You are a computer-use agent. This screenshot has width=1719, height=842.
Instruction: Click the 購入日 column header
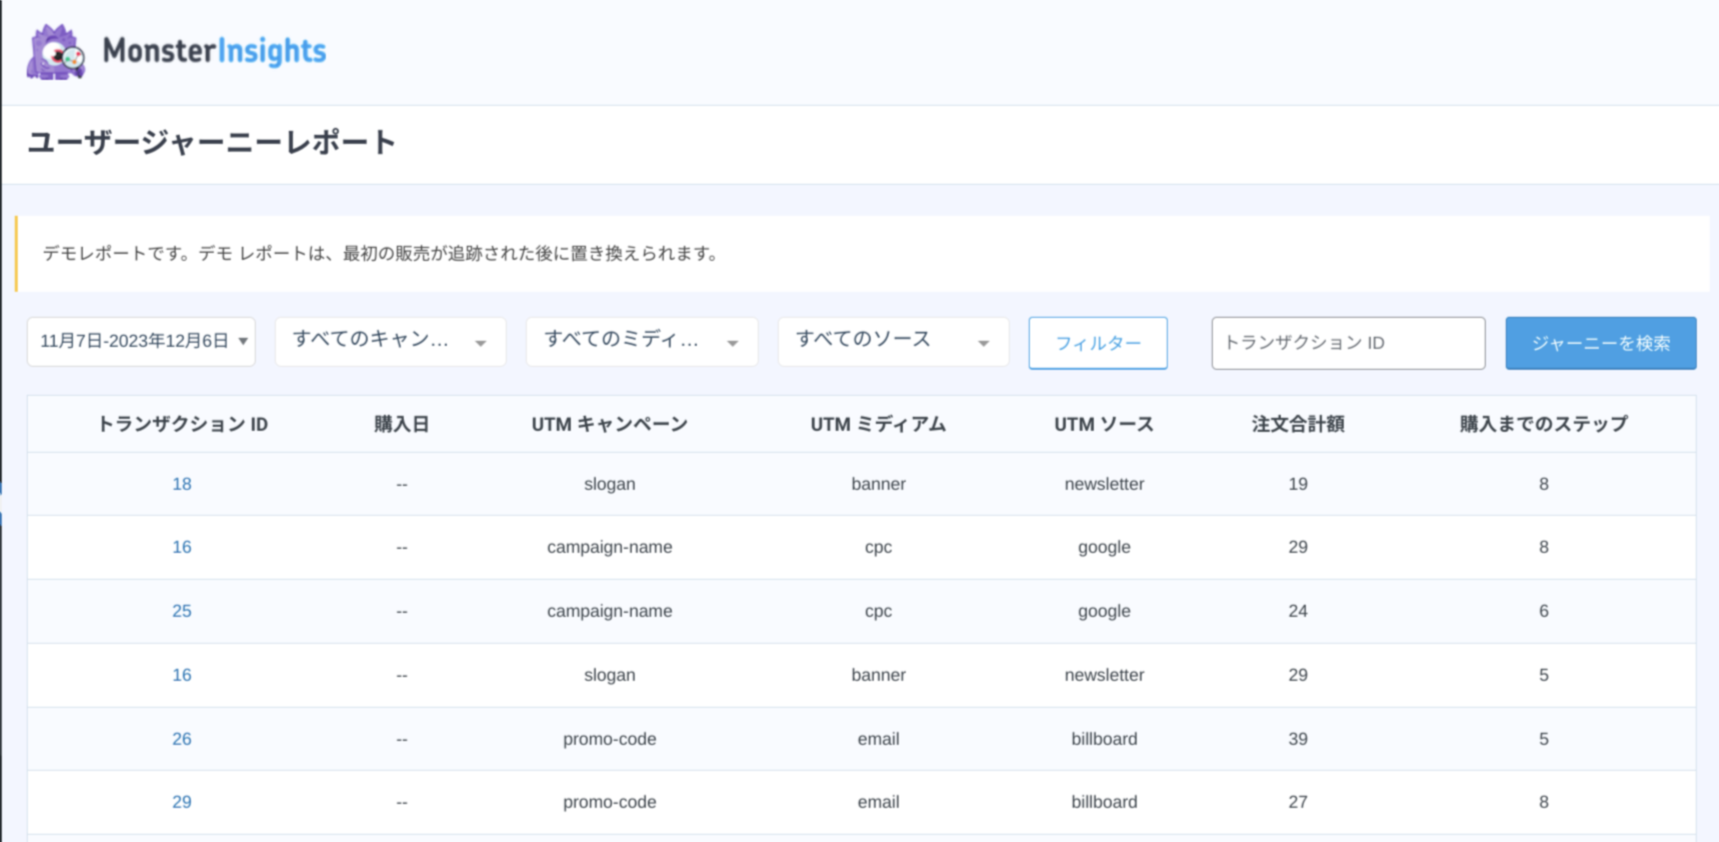pos(402,424)
